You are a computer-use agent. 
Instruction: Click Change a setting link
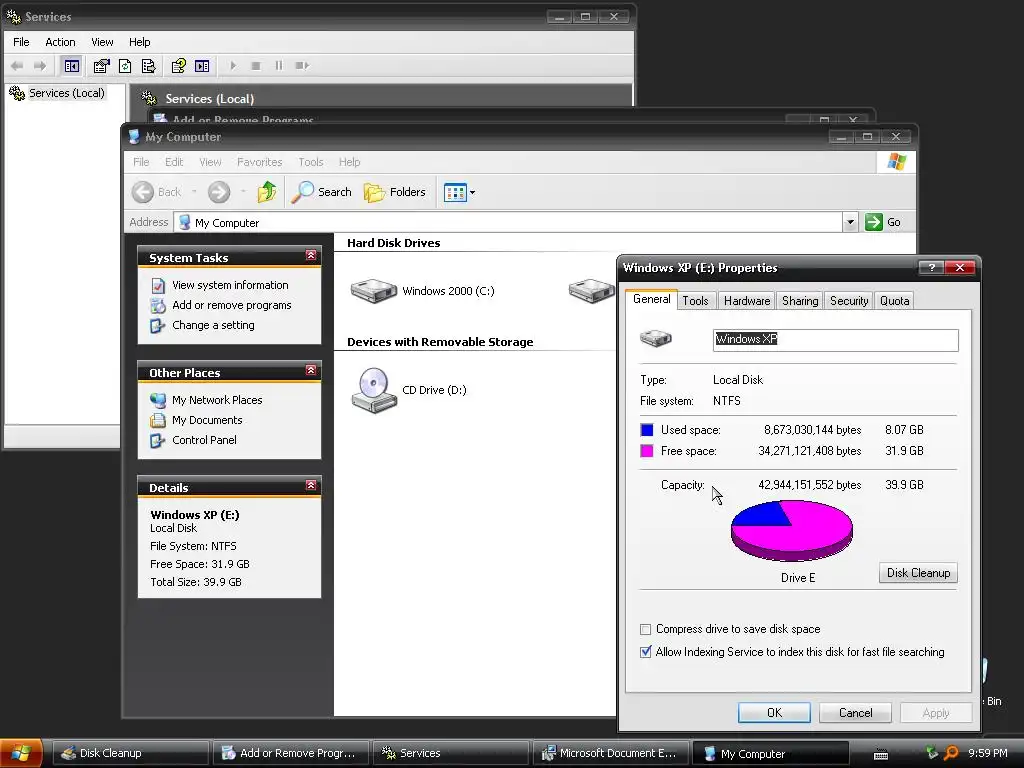click(213, 325)
